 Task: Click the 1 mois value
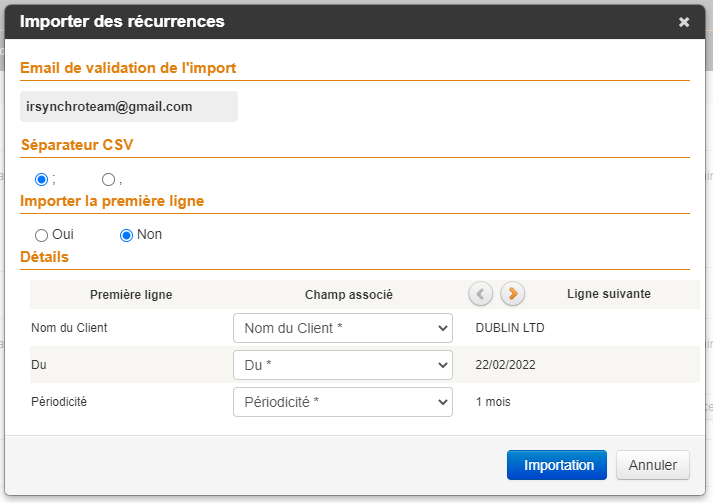coord(493,402)
